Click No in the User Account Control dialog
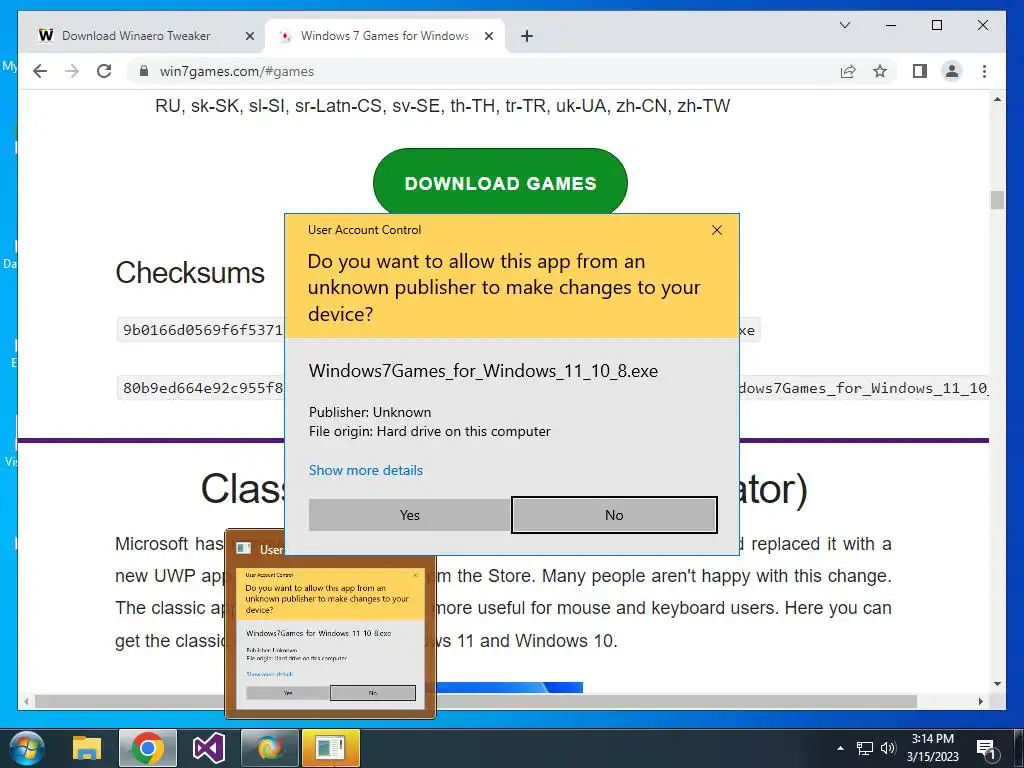 point(614,515)
